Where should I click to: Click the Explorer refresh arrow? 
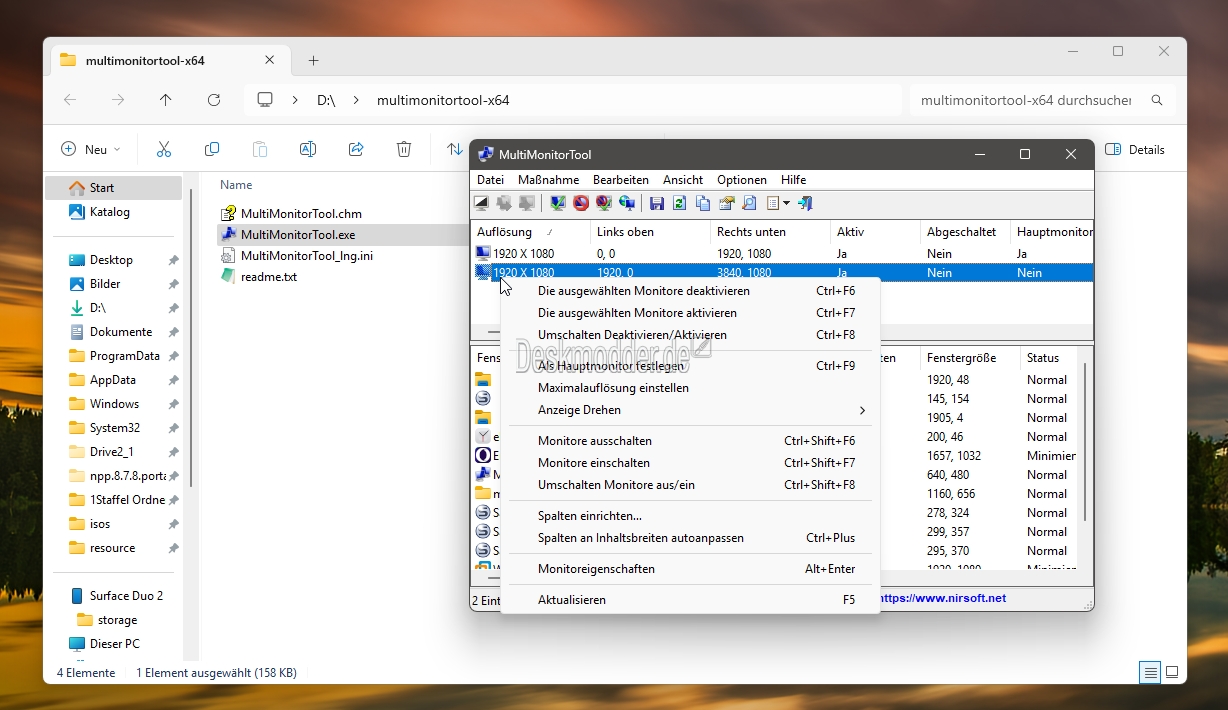(x=214, y=100)
